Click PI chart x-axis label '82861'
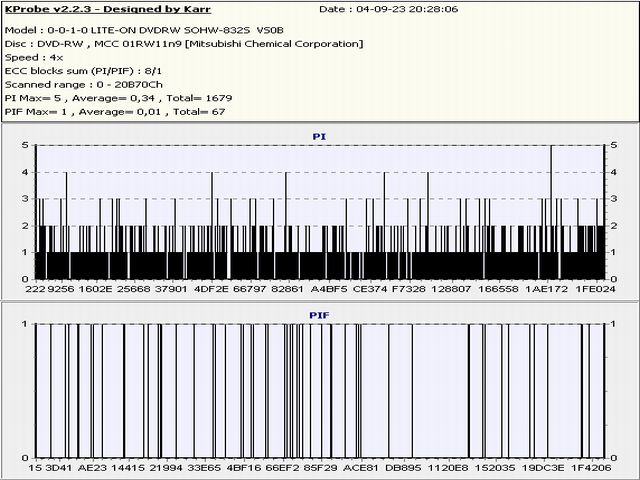The width and height of the screenshot is (640, 480). 288,289
